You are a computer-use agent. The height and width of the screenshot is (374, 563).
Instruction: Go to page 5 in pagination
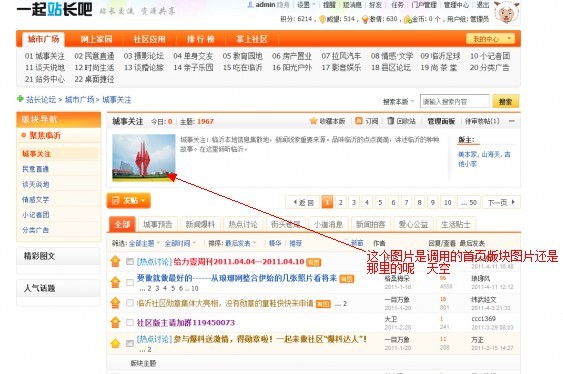tap(380, 202)
